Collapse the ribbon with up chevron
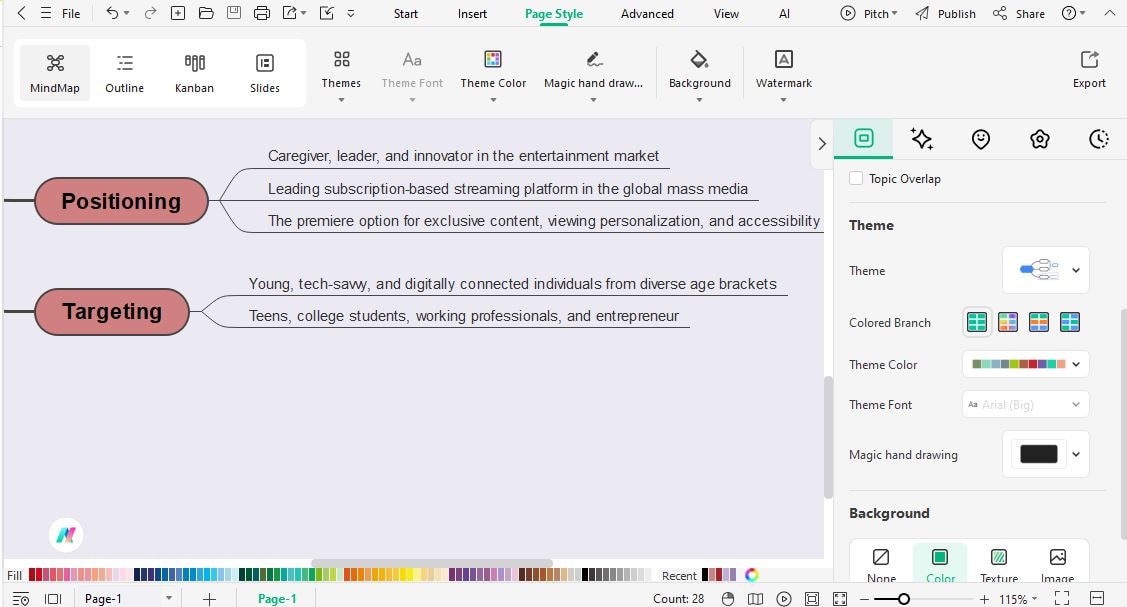This screenshot has width=1127, height=607. (x=1110, y=13)
